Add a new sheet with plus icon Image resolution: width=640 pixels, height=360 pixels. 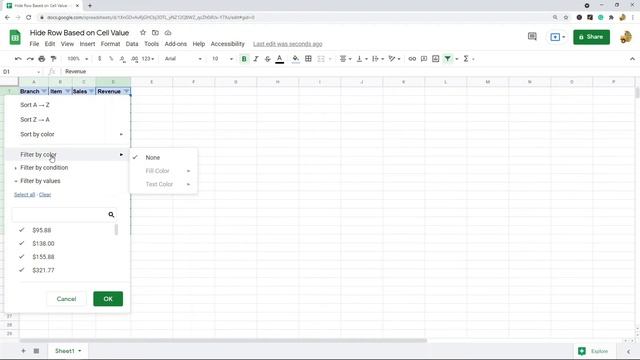tap(23, 351)
